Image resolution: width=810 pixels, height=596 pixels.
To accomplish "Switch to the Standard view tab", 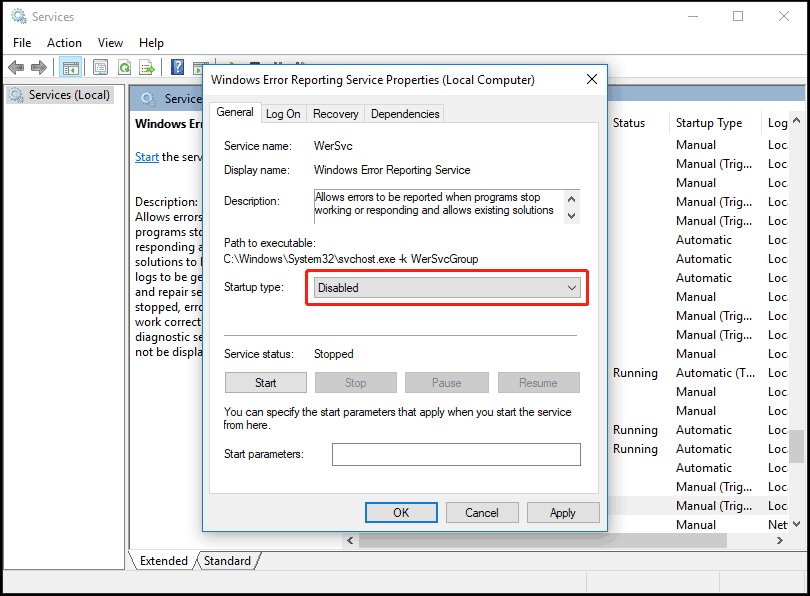I will [227, 561].
